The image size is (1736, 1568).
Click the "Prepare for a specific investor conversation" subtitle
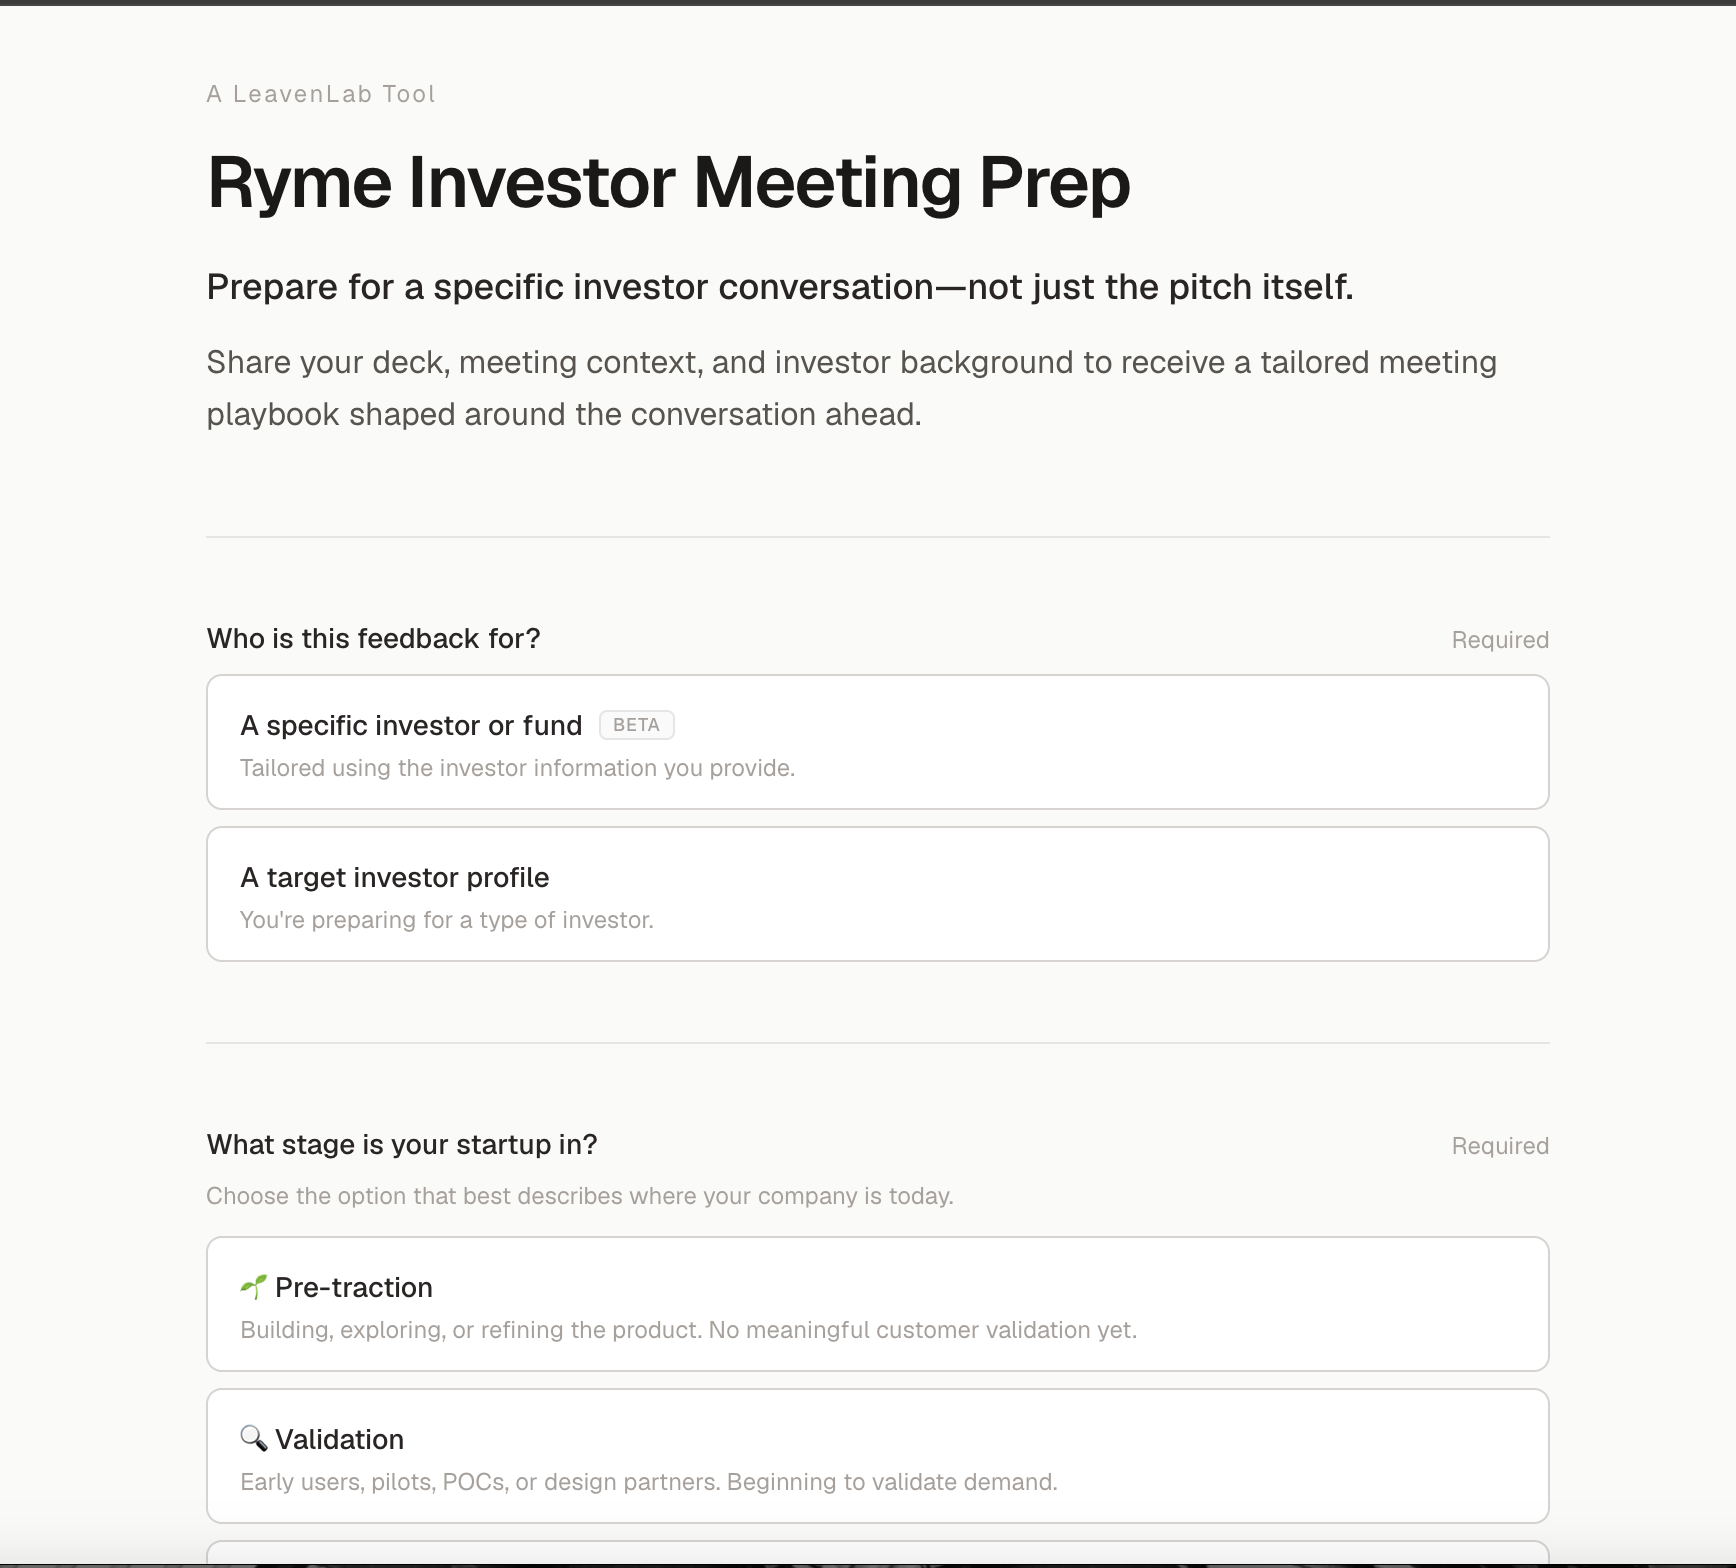(780, 287)
